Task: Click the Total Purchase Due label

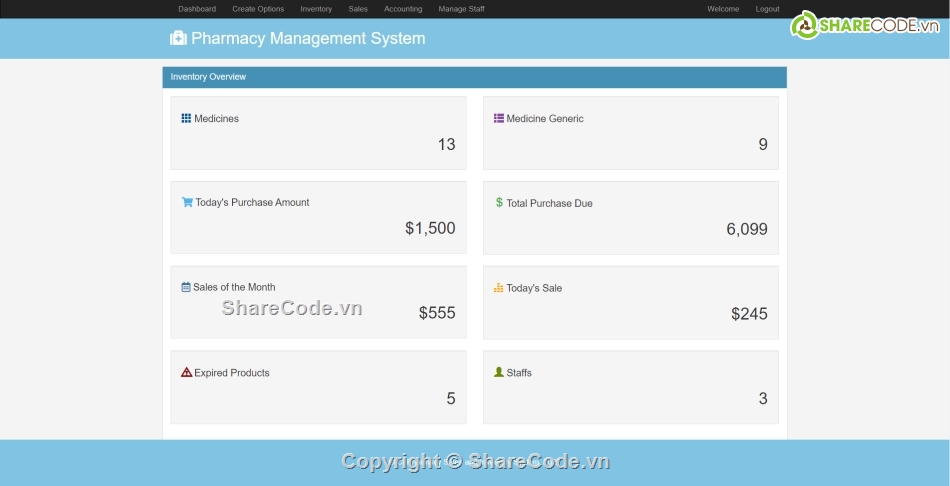Action: pyautogui.click(x=550, y=204)
